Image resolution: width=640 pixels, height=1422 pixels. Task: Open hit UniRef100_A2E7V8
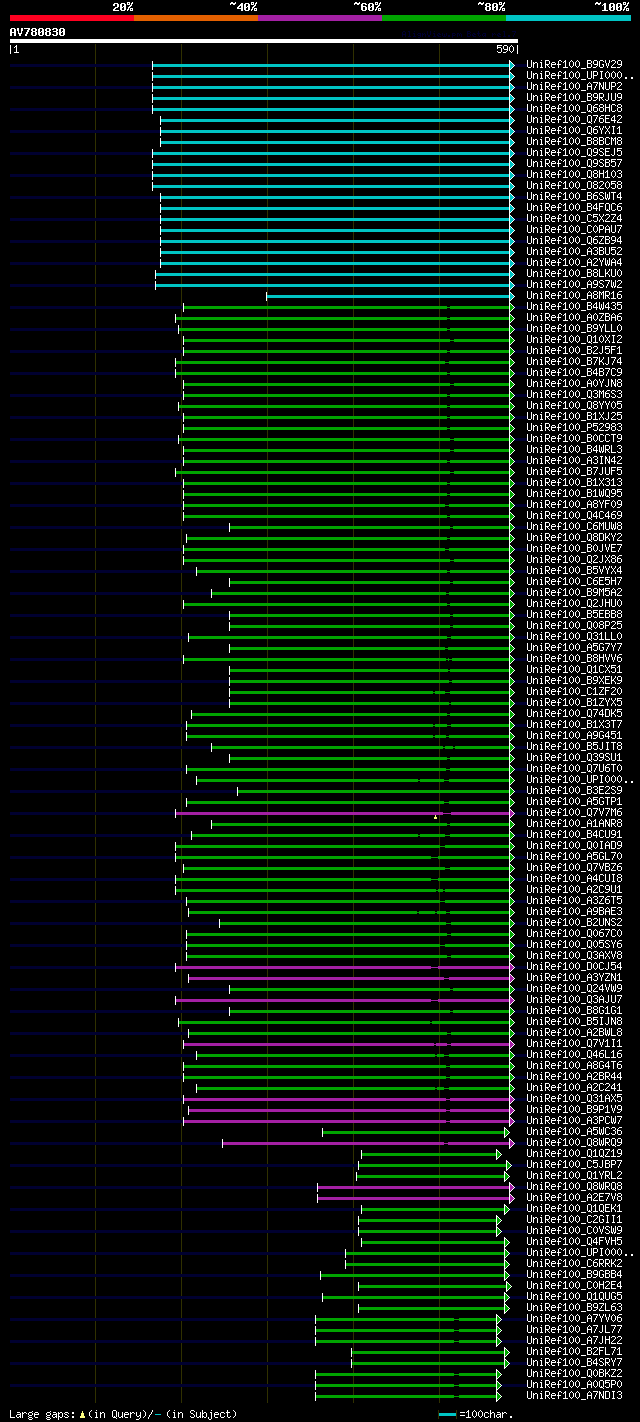(x=575, y=1197)
